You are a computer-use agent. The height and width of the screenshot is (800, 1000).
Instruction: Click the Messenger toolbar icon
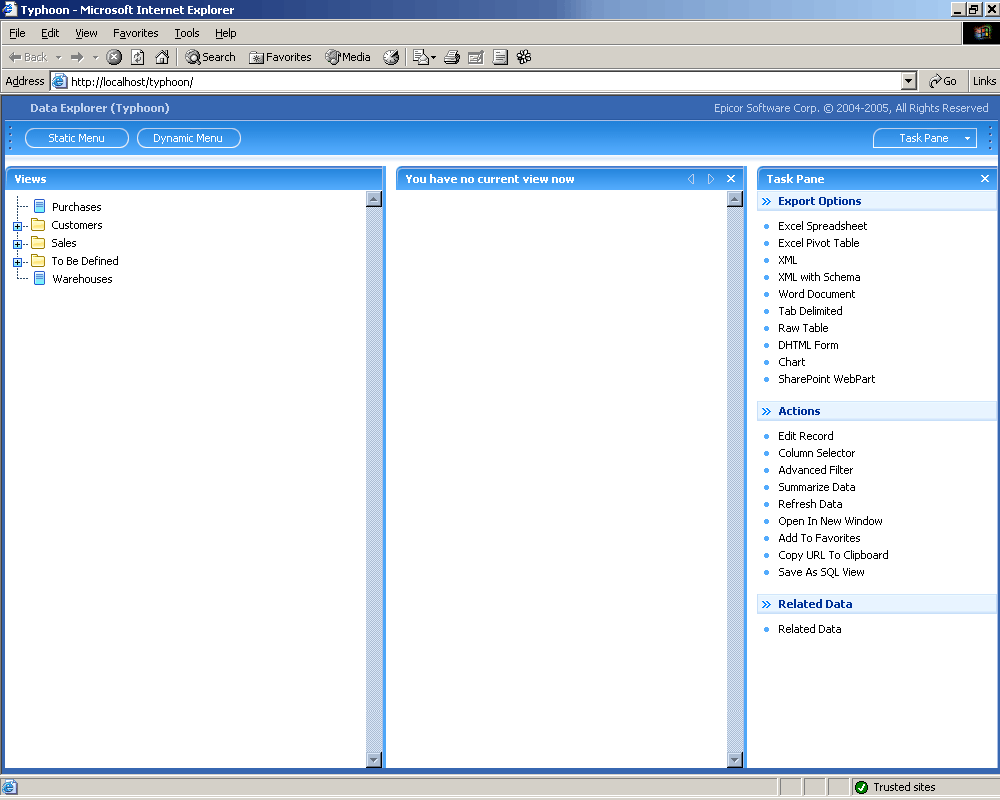click(x=524, y=57)
